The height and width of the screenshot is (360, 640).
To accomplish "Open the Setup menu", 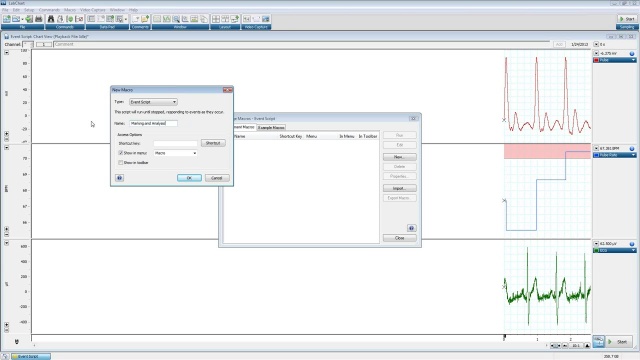I will pos(29,10).
